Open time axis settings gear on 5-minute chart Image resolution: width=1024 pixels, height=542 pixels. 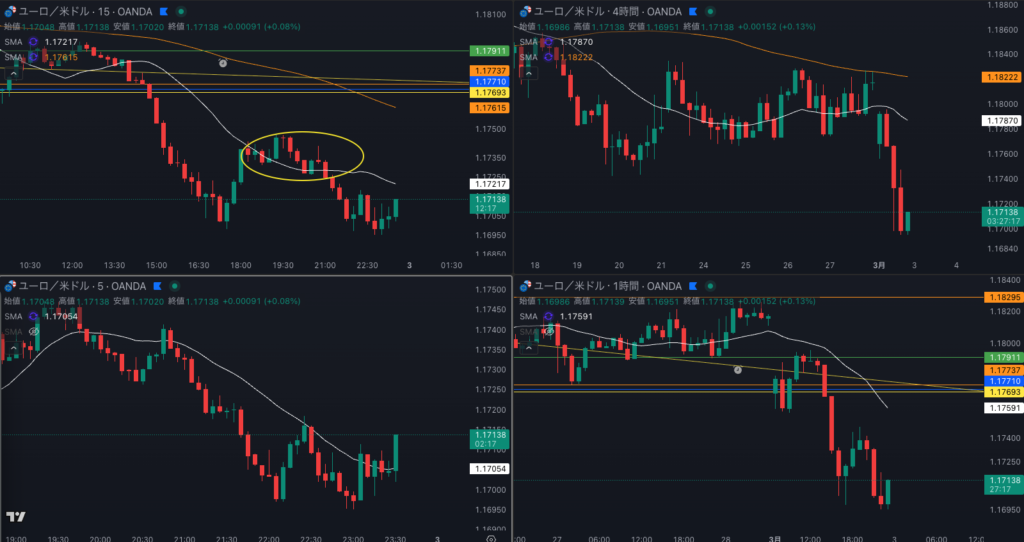point(490,538)
